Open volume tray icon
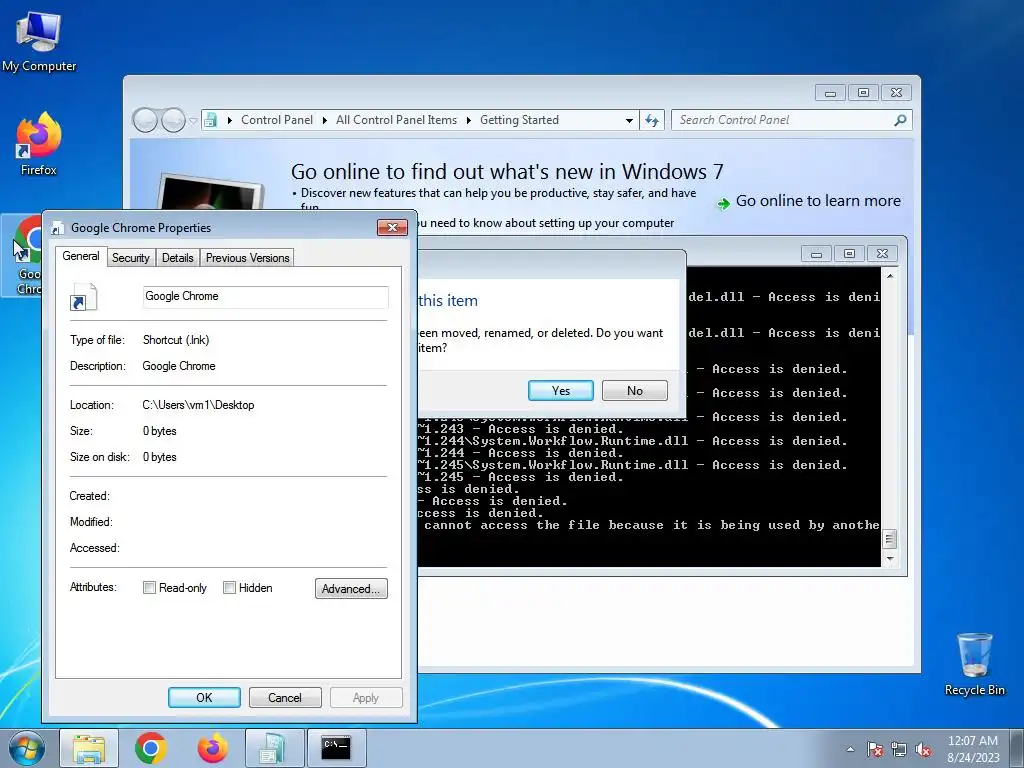Viewport: 1024px width, 768px height. (x=923, y=749)
